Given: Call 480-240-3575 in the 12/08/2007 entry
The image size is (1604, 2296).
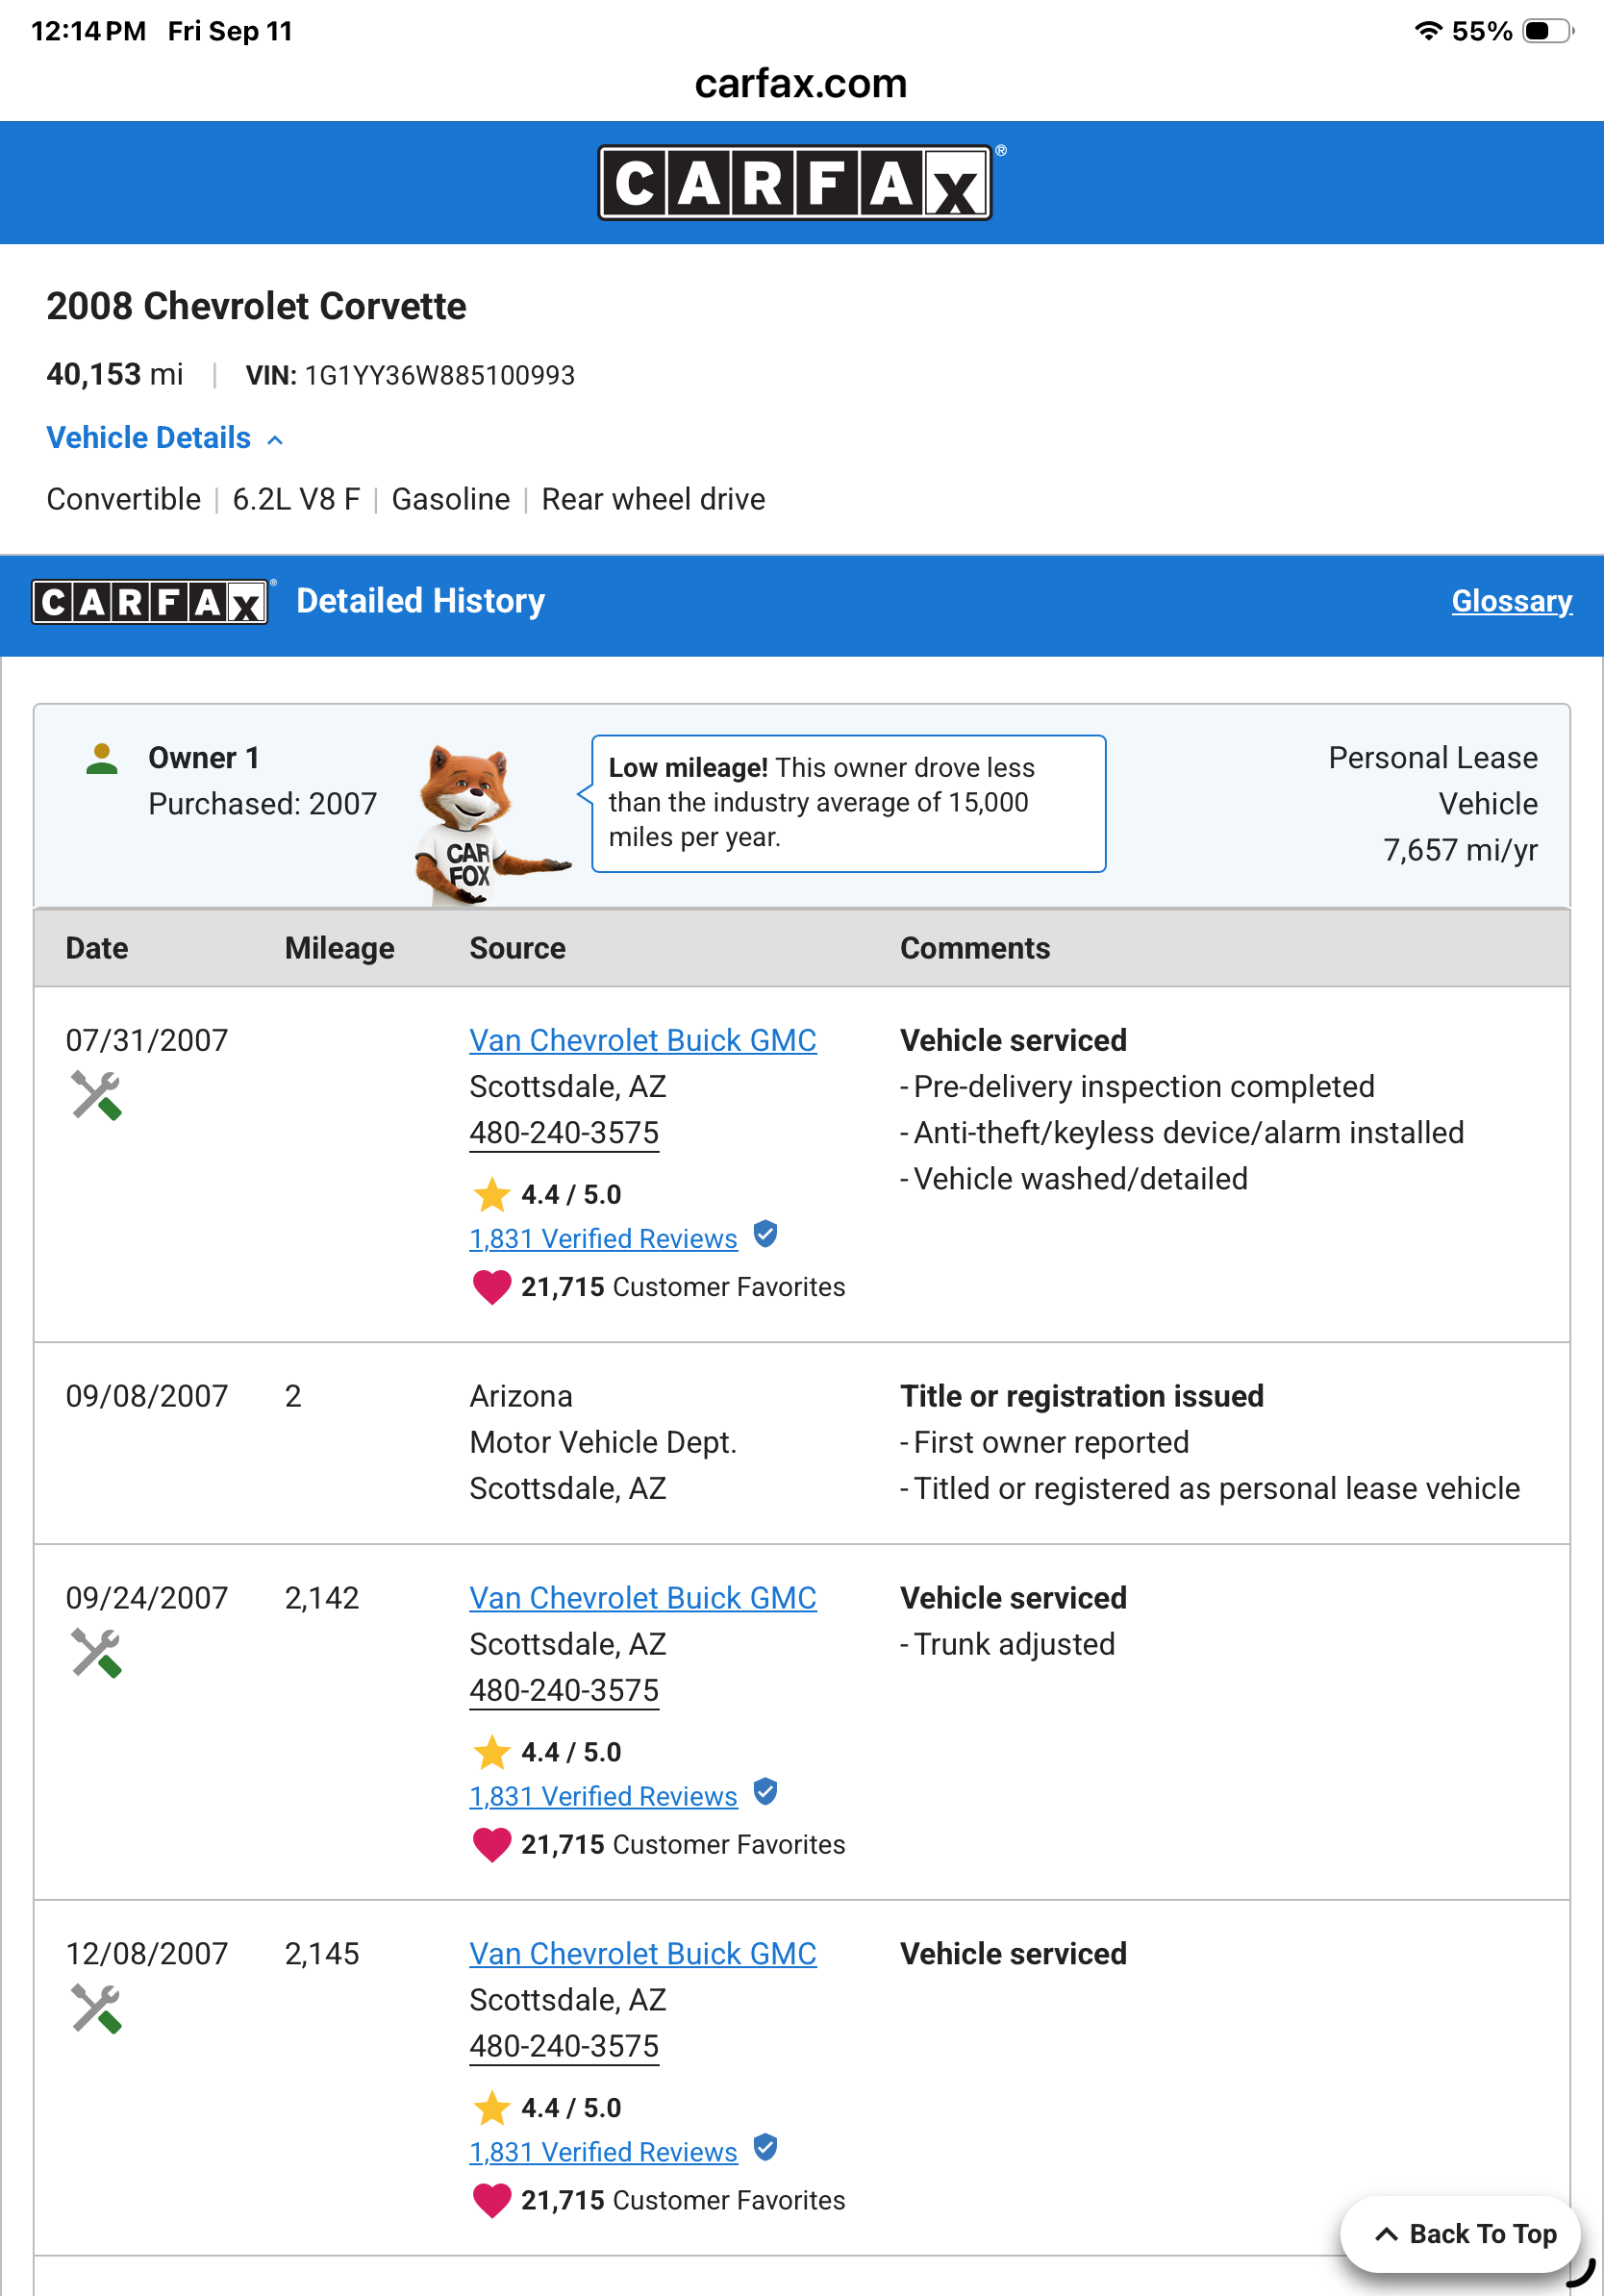Looking at the screenshot, I should (564, 2047).
